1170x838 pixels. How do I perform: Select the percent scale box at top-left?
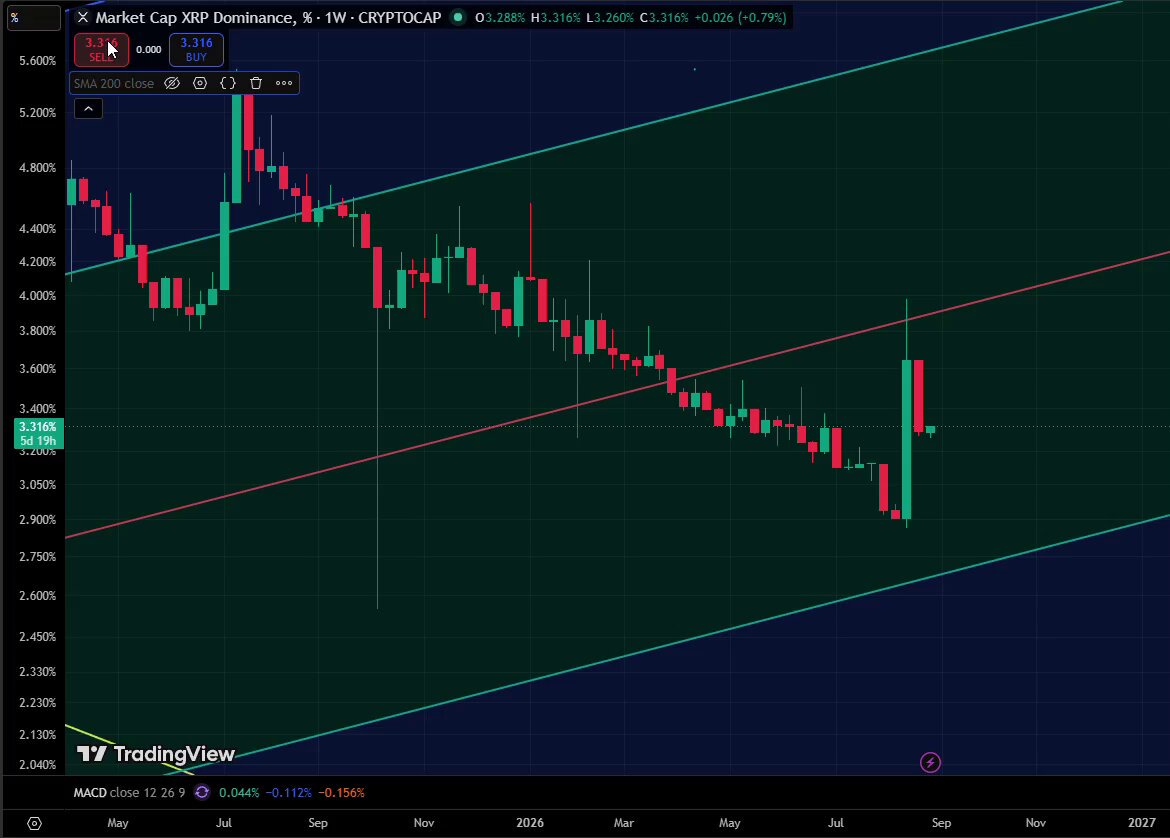(34, 18)
